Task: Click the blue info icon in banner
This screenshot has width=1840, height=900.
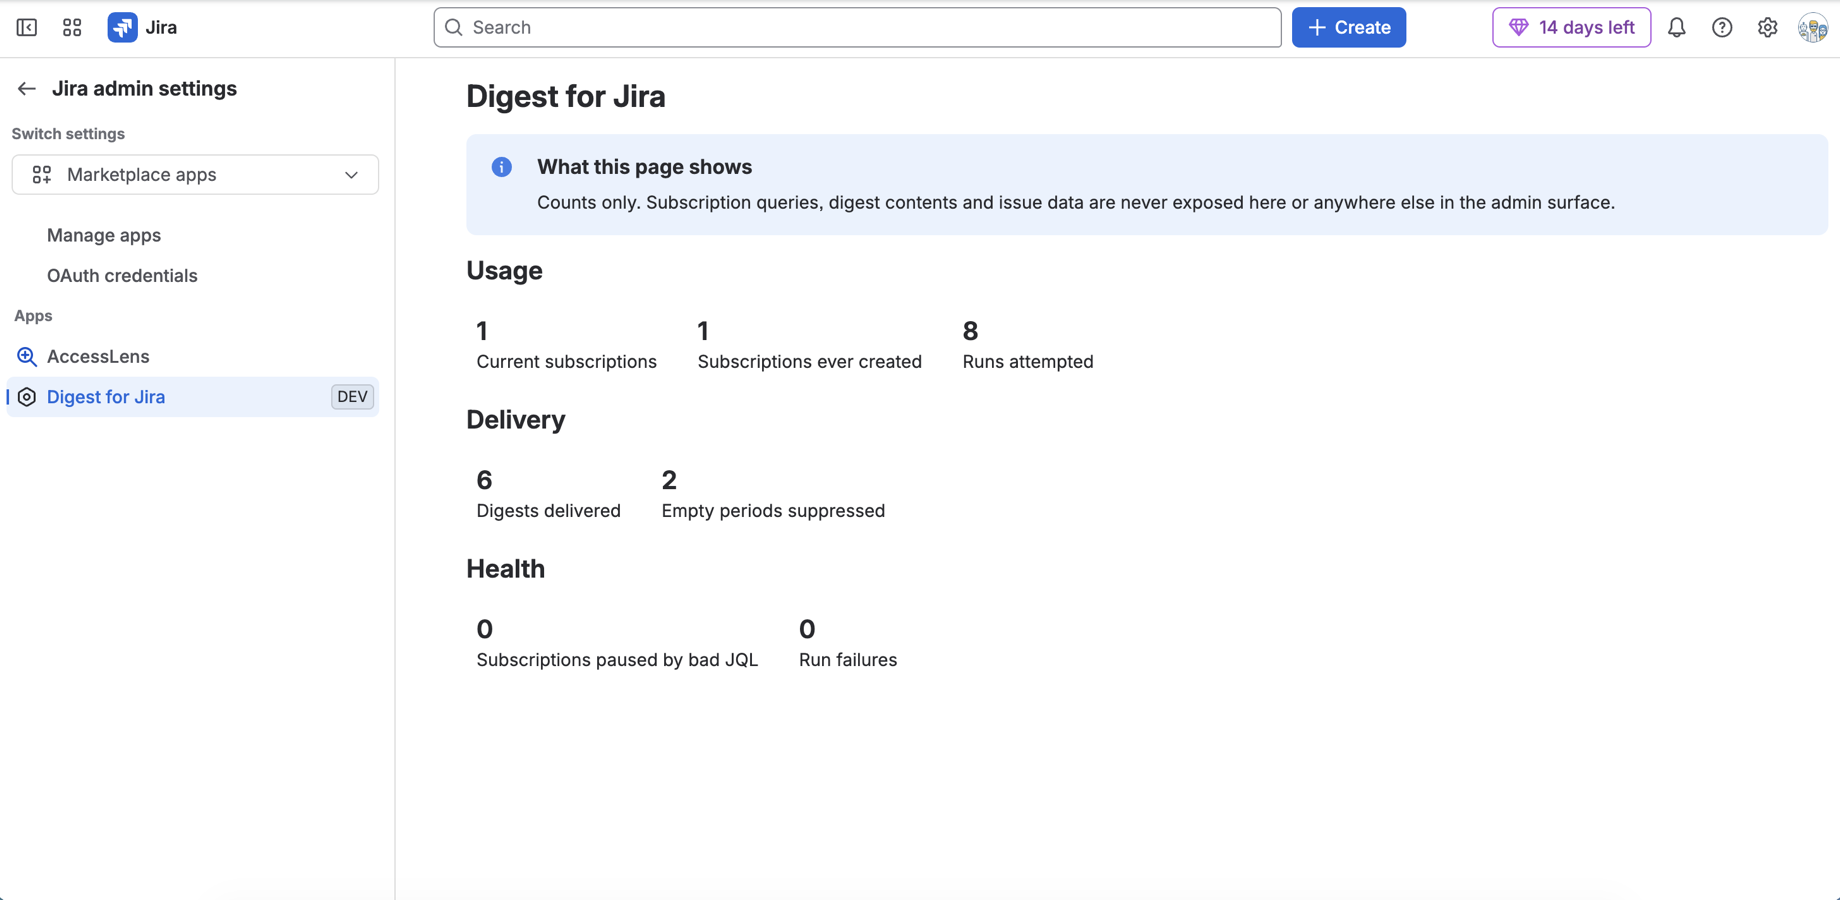Action: [x=502, y=167]
